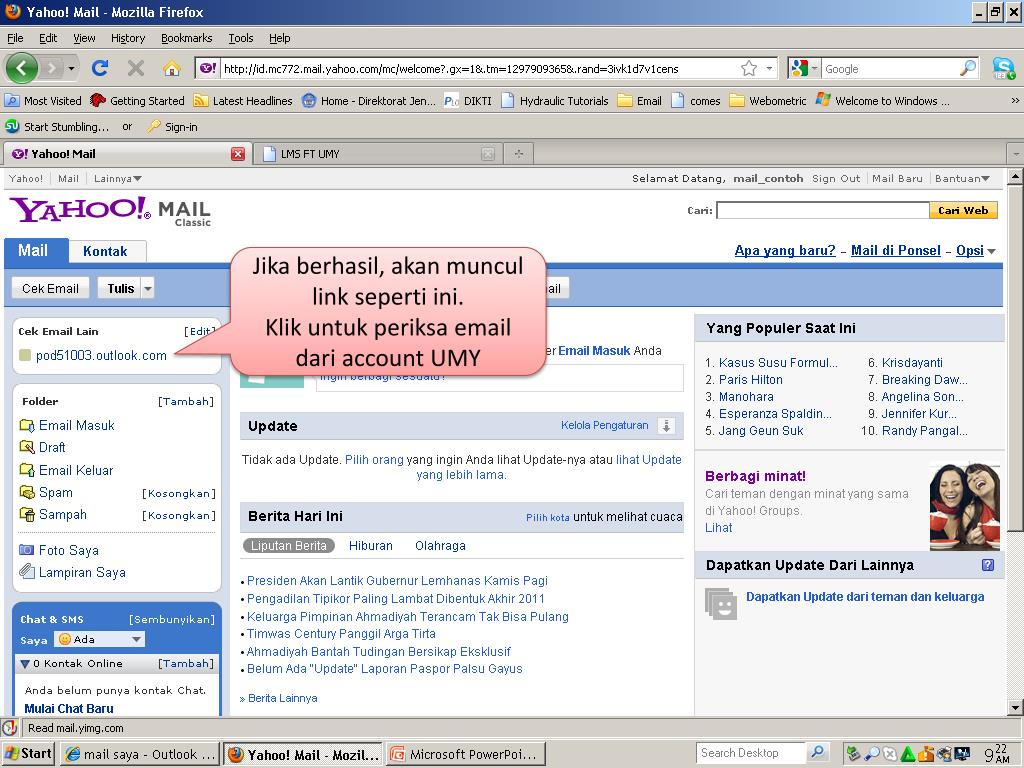Go back with the green arrow button
The width and height of the screenshot is (1024, 768).
(22, 68)
